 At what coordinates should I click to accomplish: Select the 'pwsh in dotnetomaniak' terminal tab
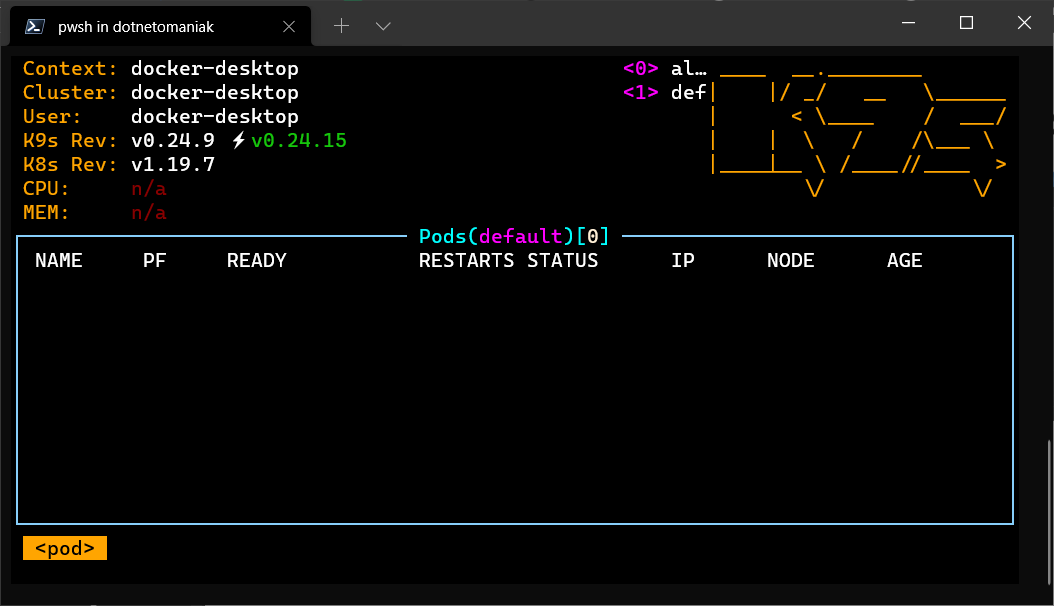tap(161, 26)
